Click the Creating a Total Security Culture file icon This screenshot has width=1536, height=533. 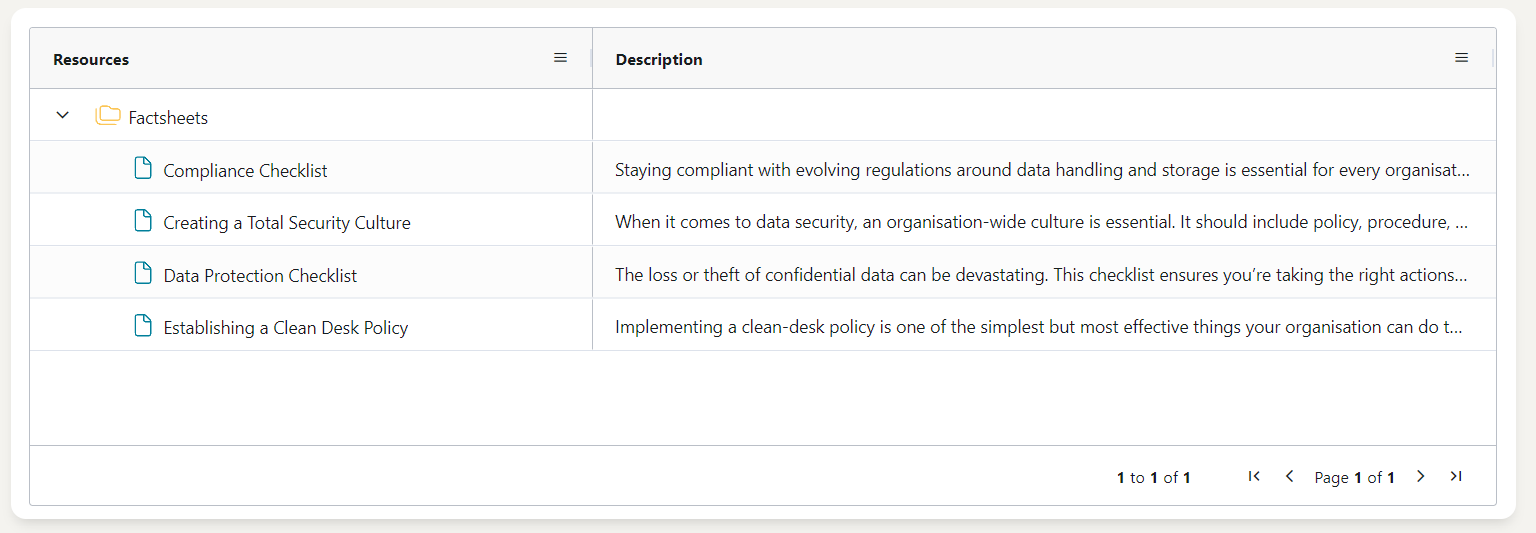(x=144, y=221)
